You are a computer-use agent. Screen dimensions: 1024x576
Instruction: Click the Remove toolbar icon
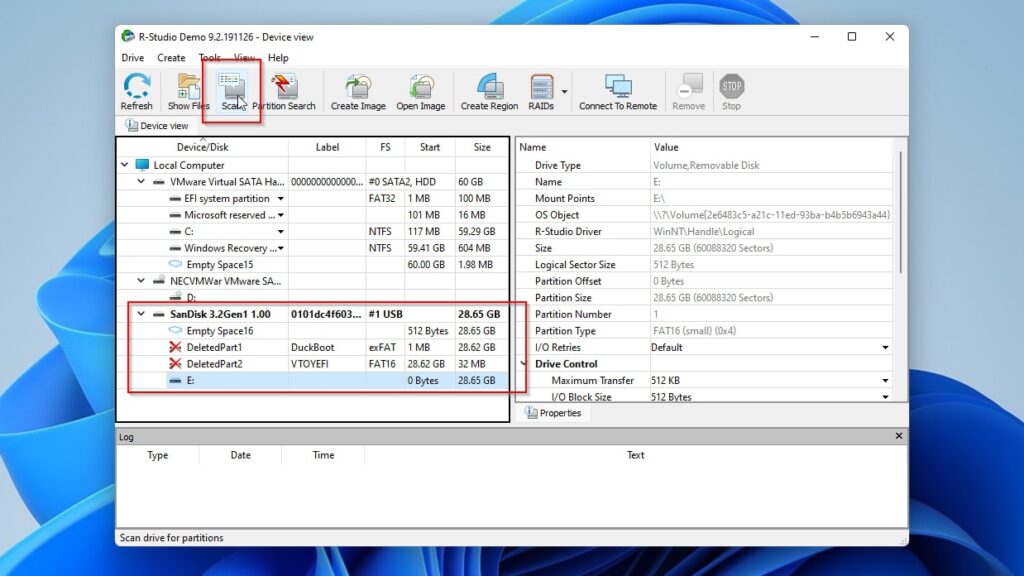(688, 91)
